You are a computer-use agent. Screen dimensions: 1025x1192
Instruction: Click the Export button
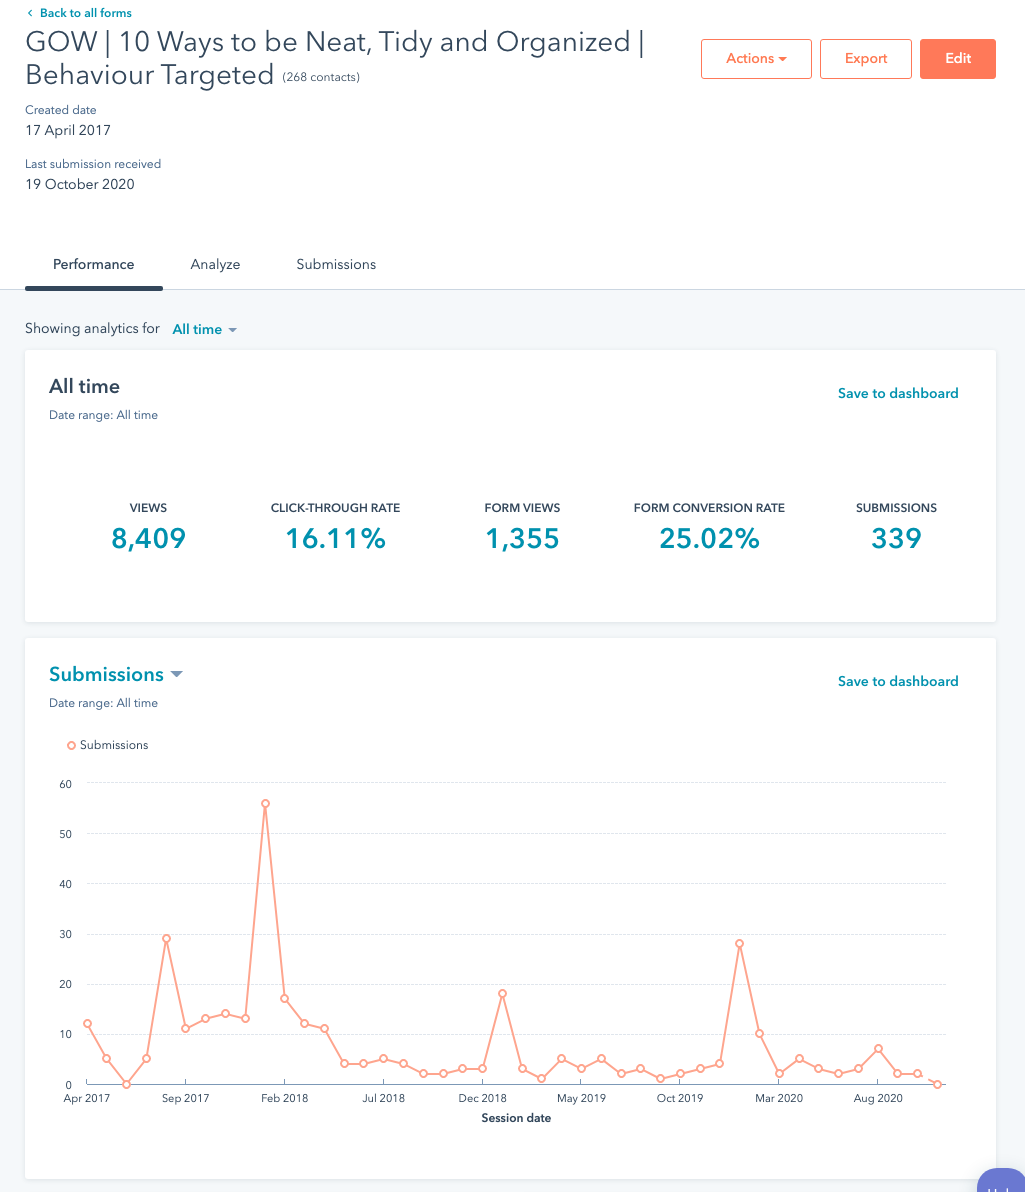865,59
